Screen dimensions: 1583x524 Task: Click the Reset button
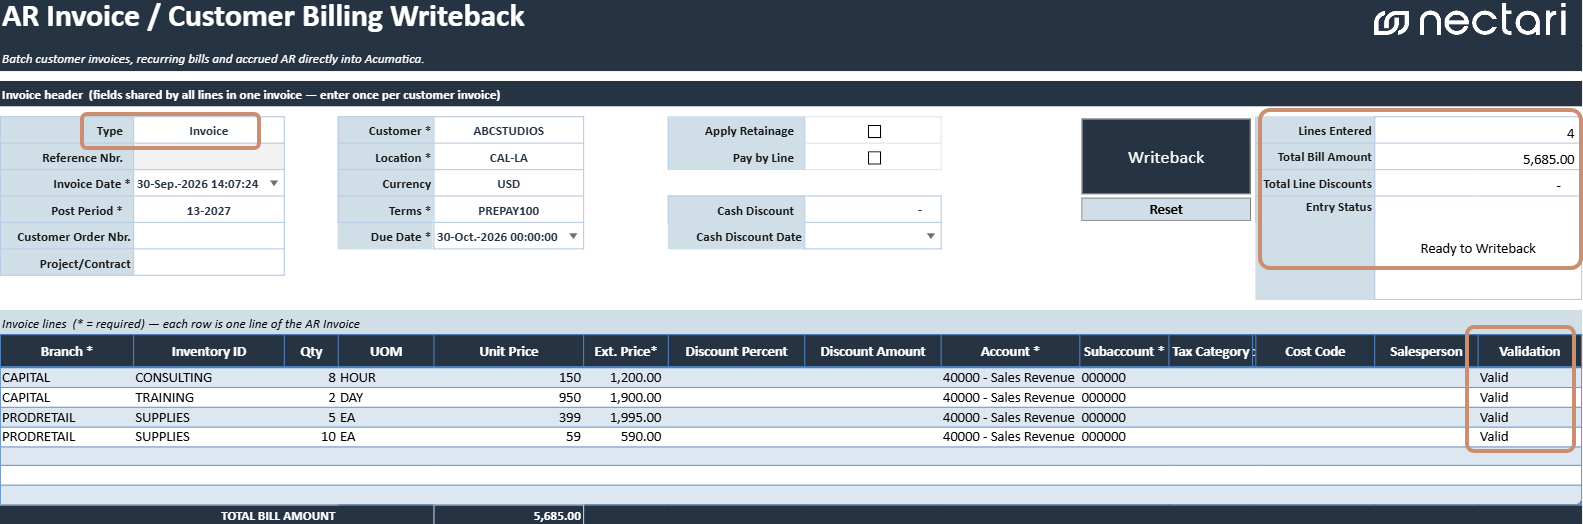[x=1166, y=209]
